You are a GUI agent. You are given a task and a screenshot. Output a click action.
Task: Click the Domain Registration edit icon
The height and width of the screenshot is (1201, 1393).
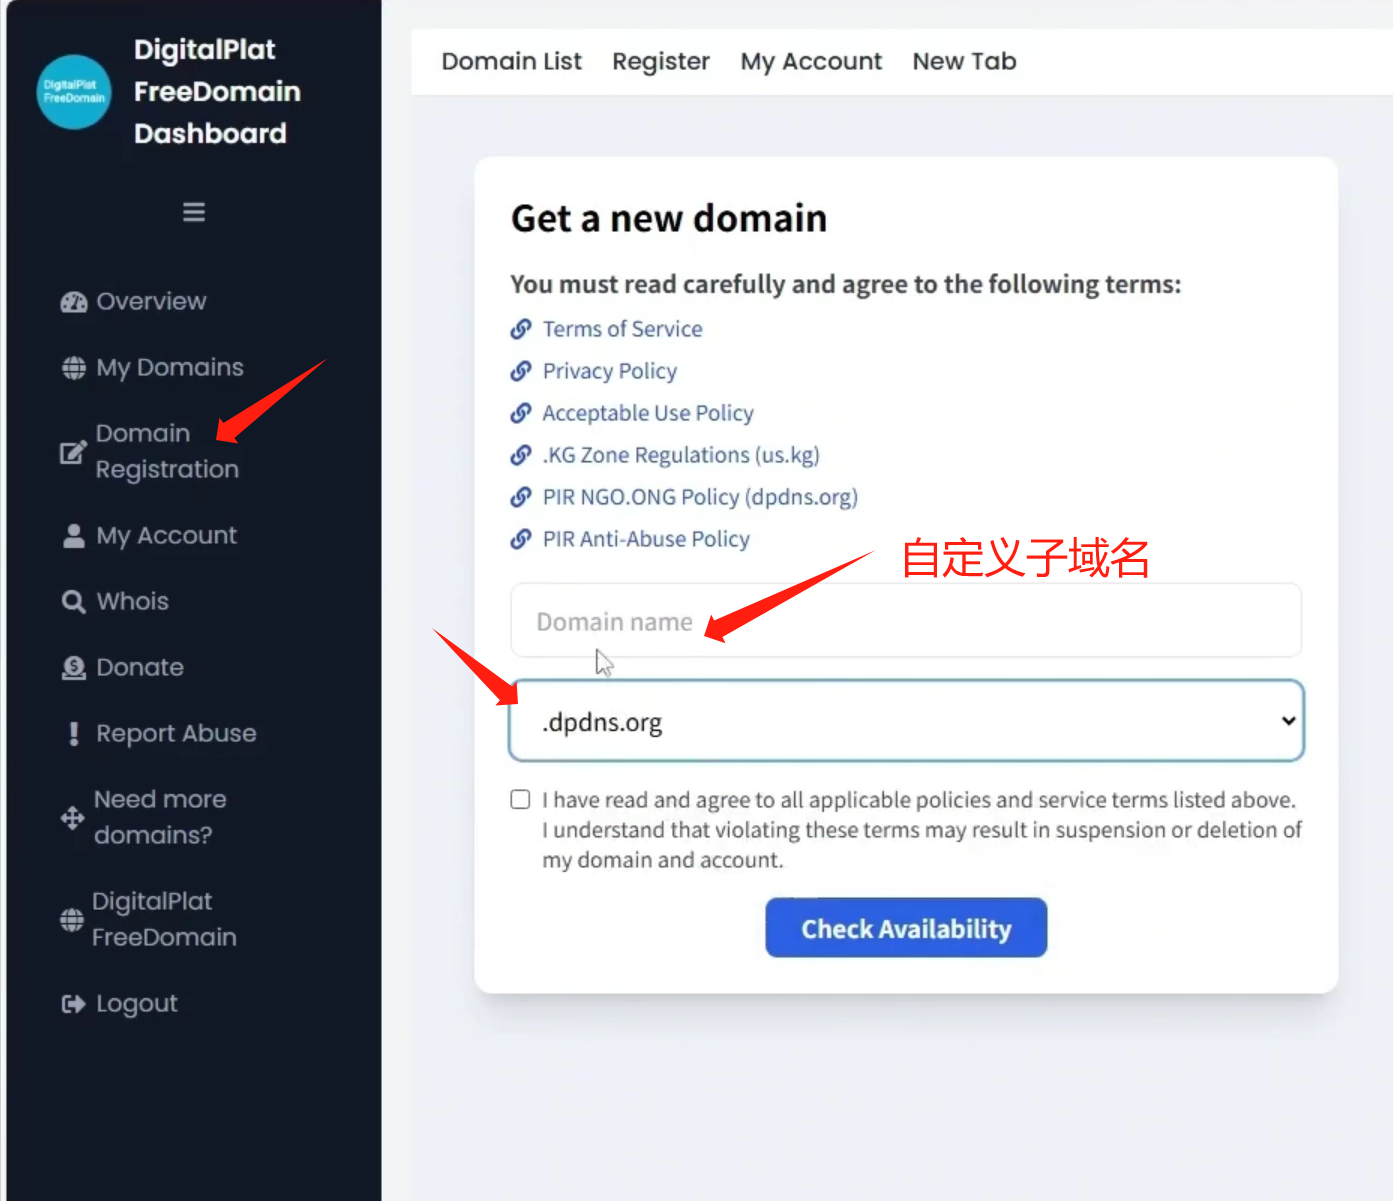coord(73,452)
